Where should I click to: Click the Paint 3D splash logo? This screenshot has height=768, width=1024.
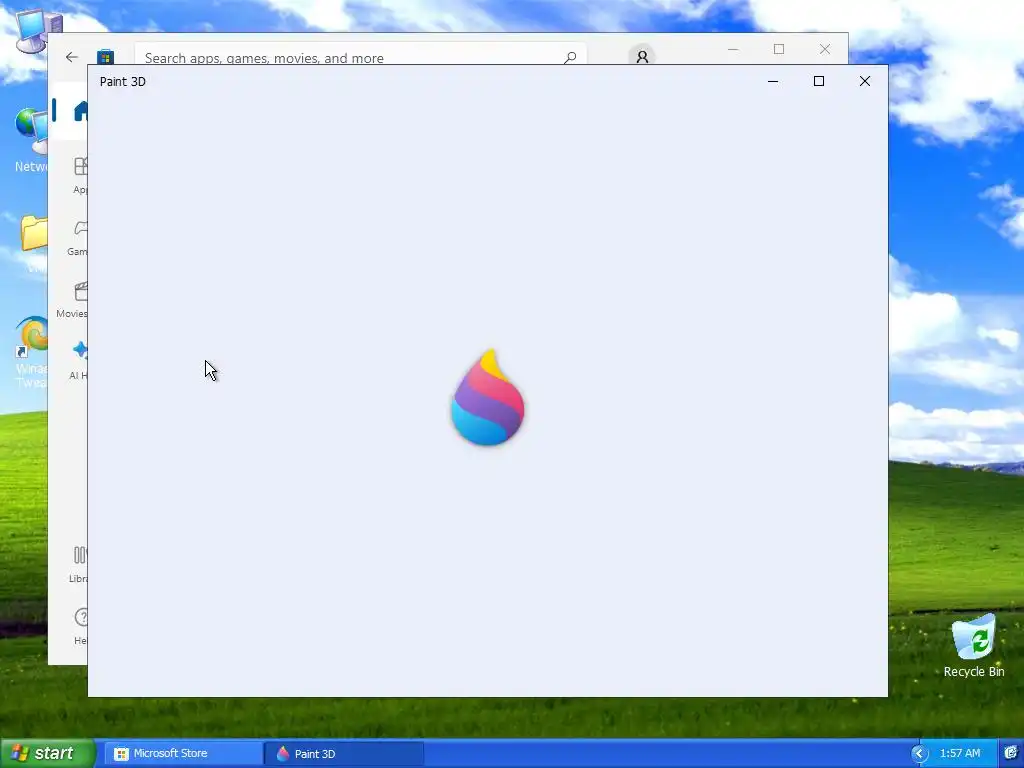coord(488,397)
